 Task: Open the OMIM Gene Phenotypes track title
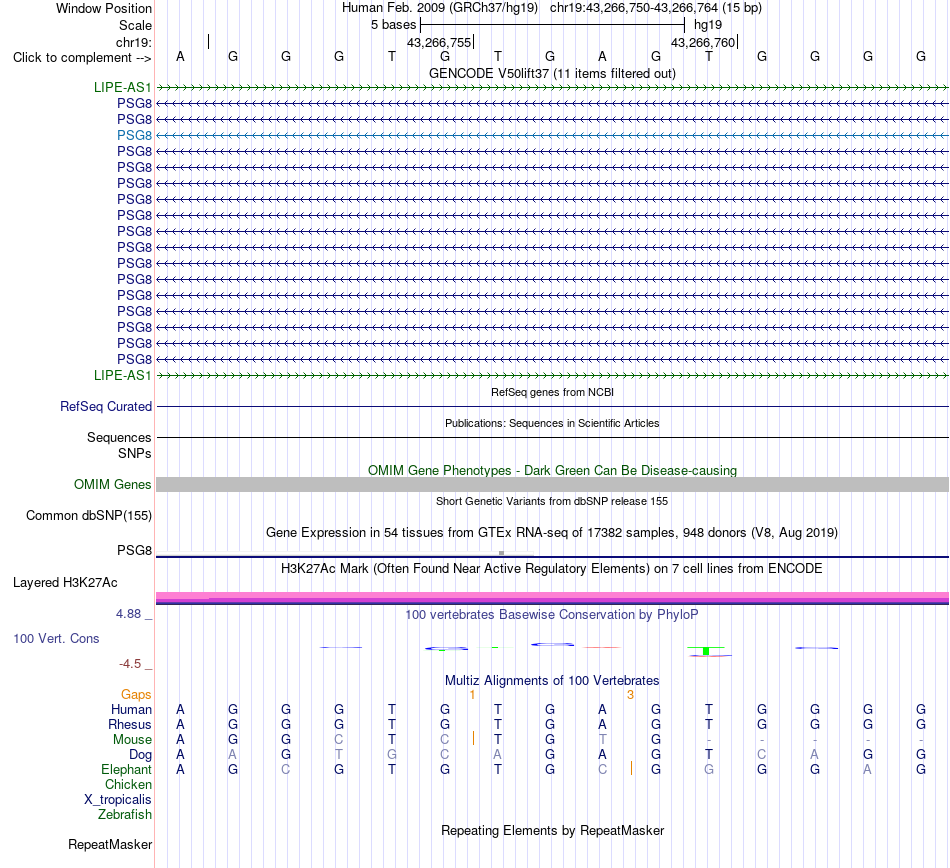click(x=552, y=471)
